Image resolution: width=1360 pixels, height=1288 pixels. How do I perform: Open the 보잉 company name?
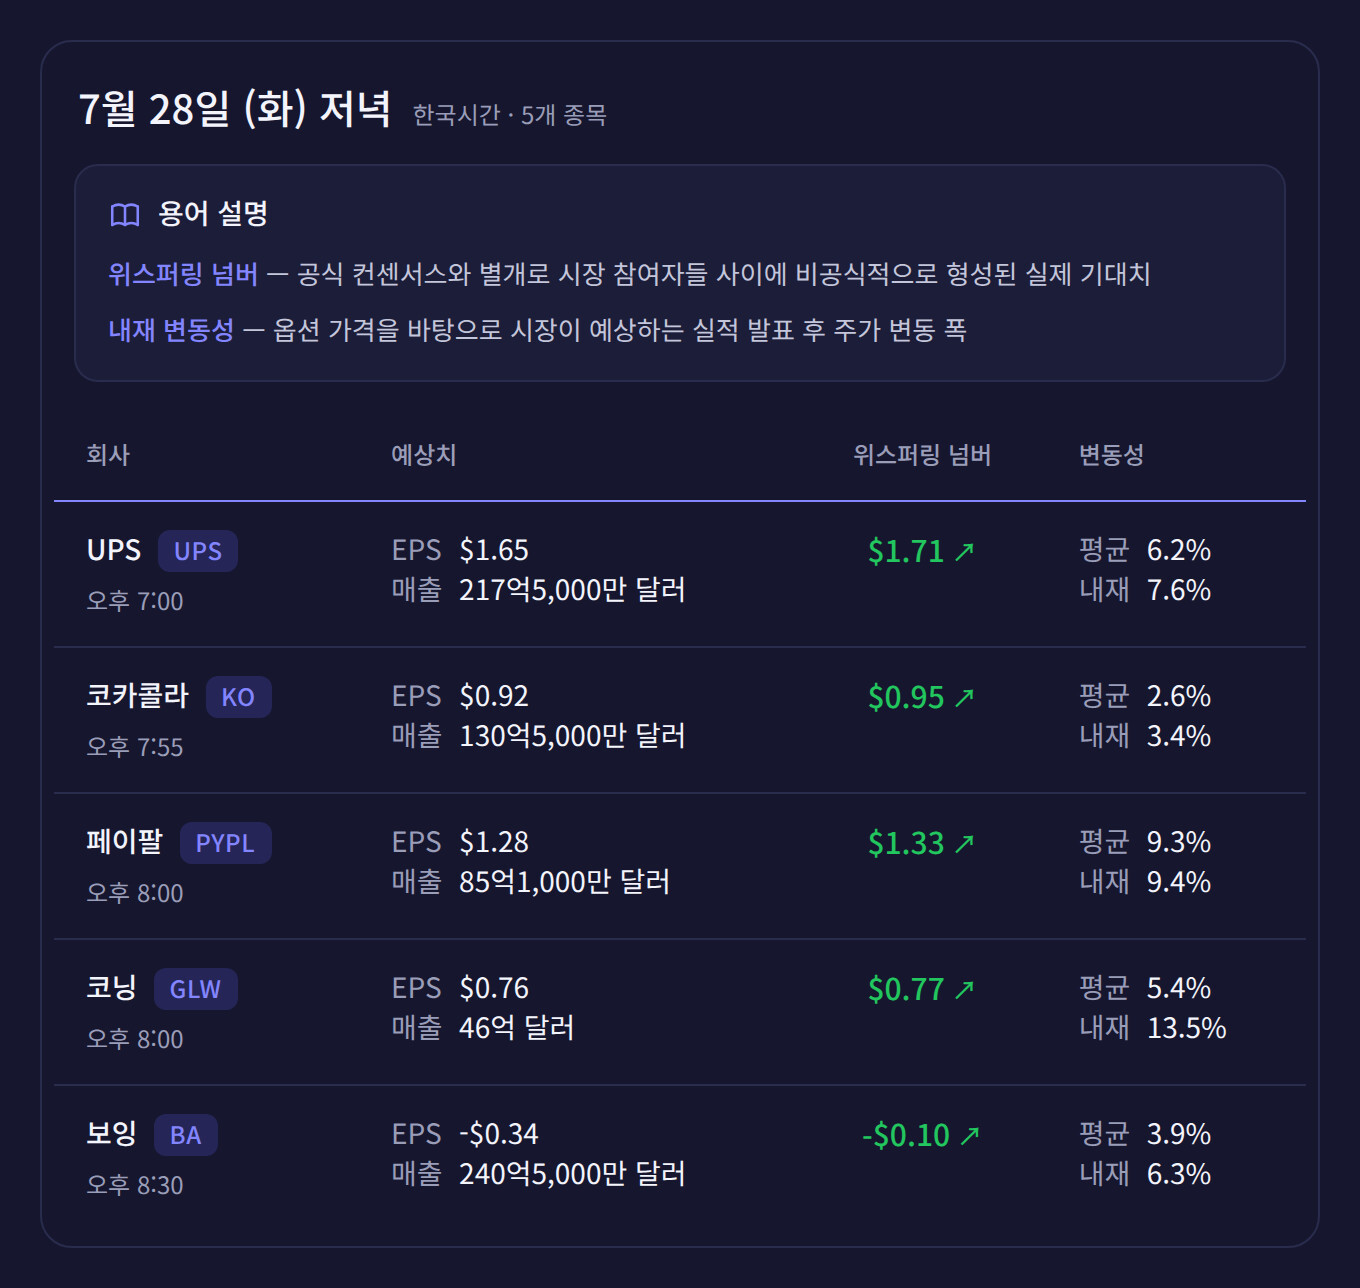(111, 1133)
